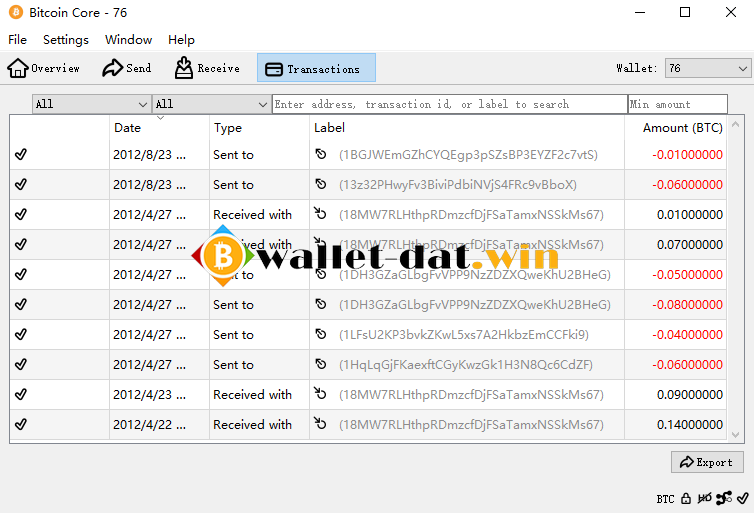Screen dimensions: 754x513
Task: Click the wallet encryption lock icon
Action: click(686, 499)
